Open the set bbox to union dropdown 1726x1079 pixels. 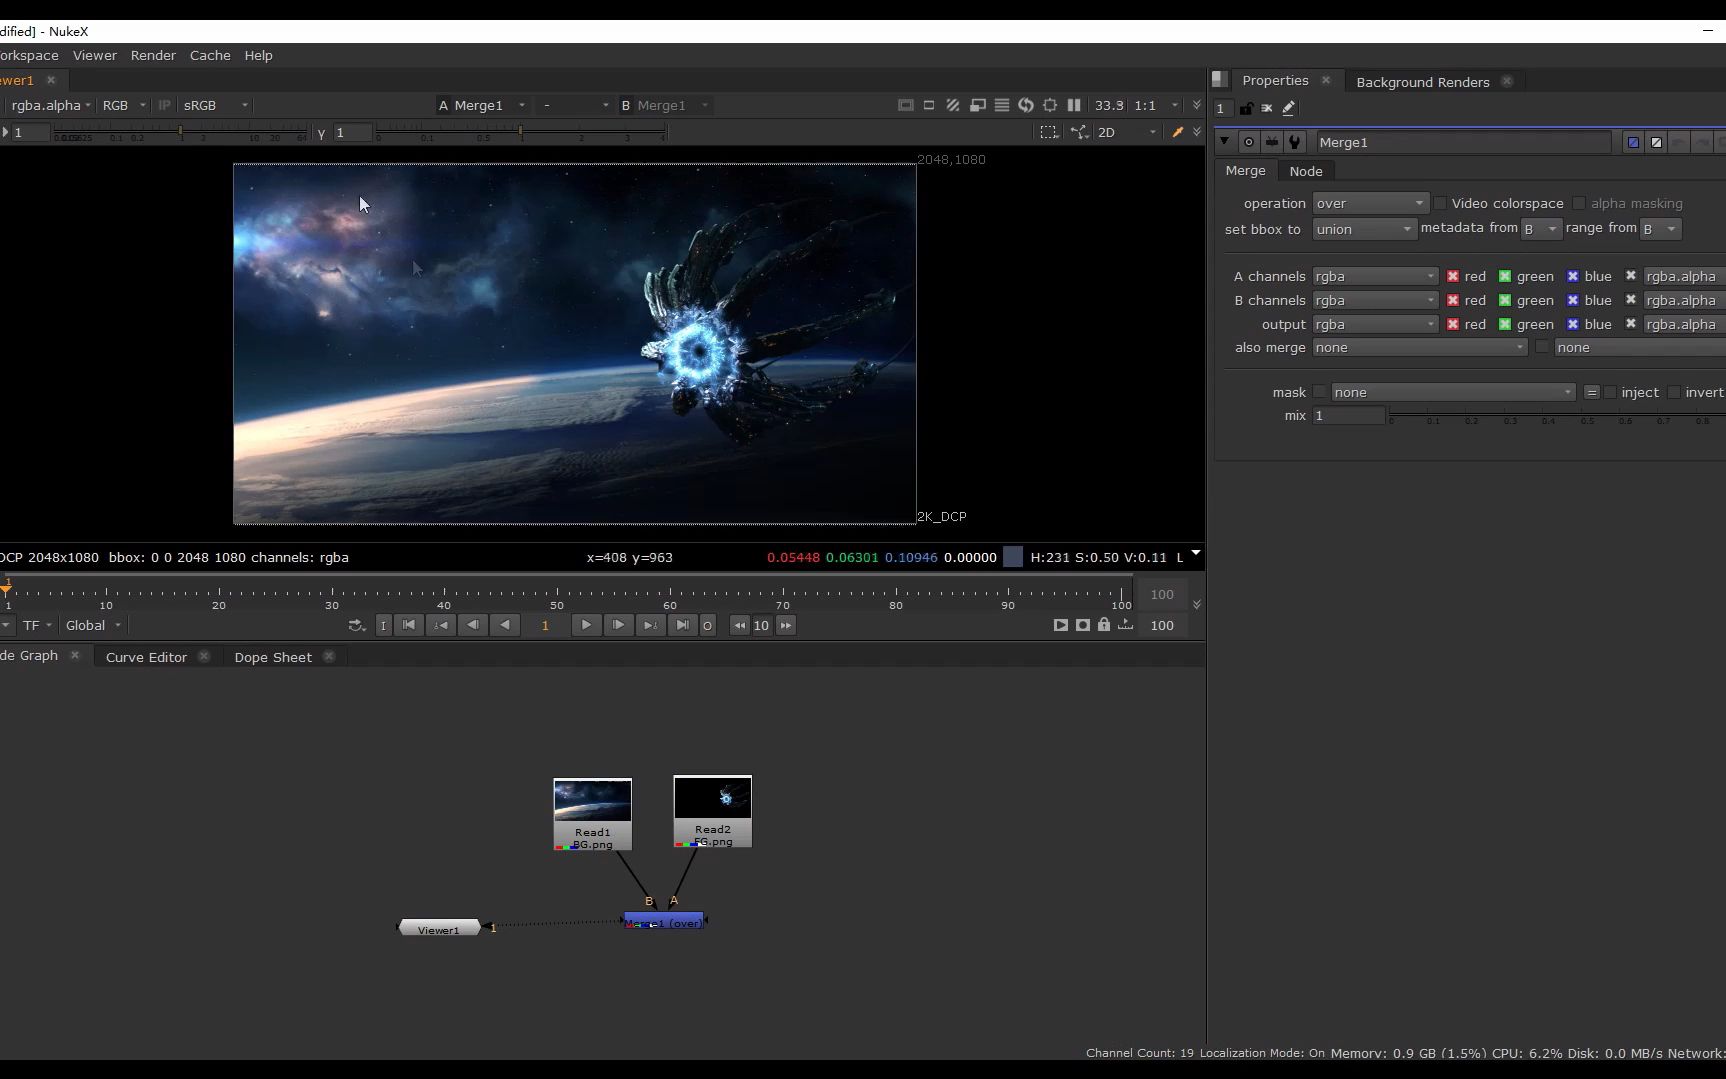1364,229
